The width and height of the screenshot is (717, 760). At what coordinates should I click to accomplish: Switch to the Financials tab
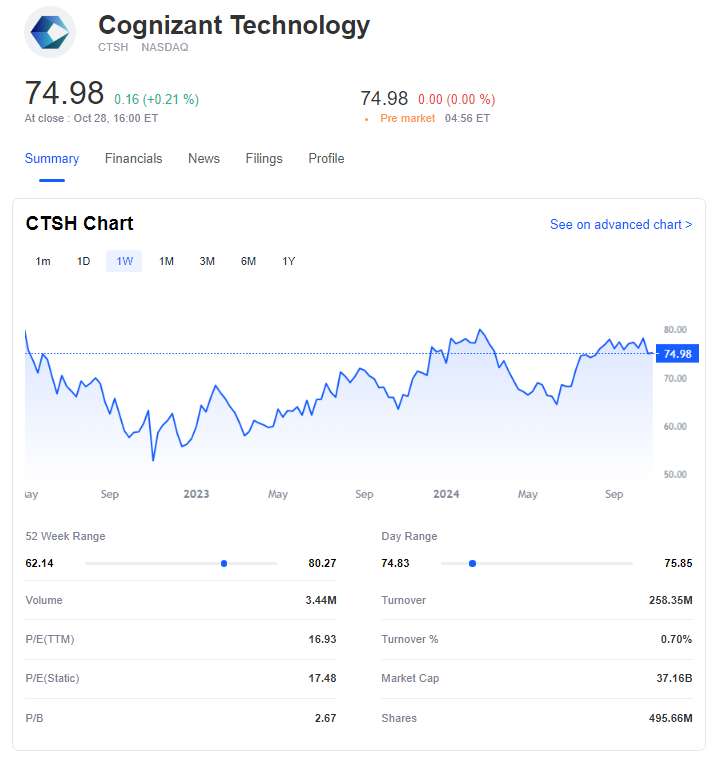click(x=133, y=158)
